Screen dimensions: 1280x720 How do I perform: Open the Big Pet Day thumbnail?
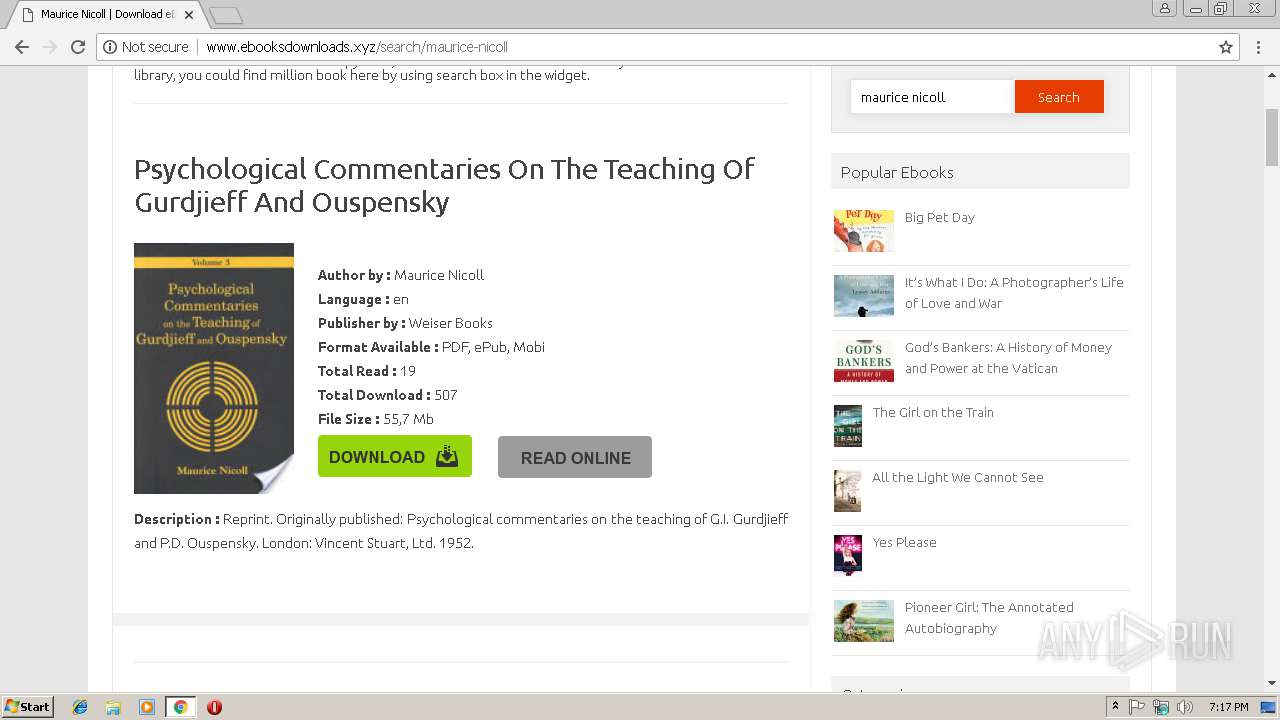click(864, 231)
